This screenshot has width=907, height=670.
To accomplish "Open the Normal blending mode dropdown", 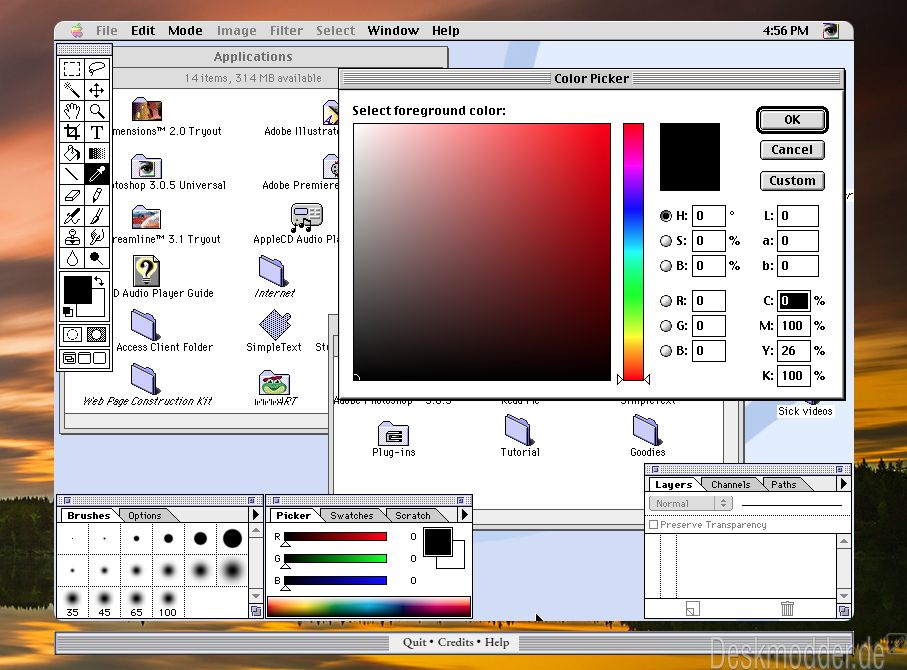I will 691,503.
